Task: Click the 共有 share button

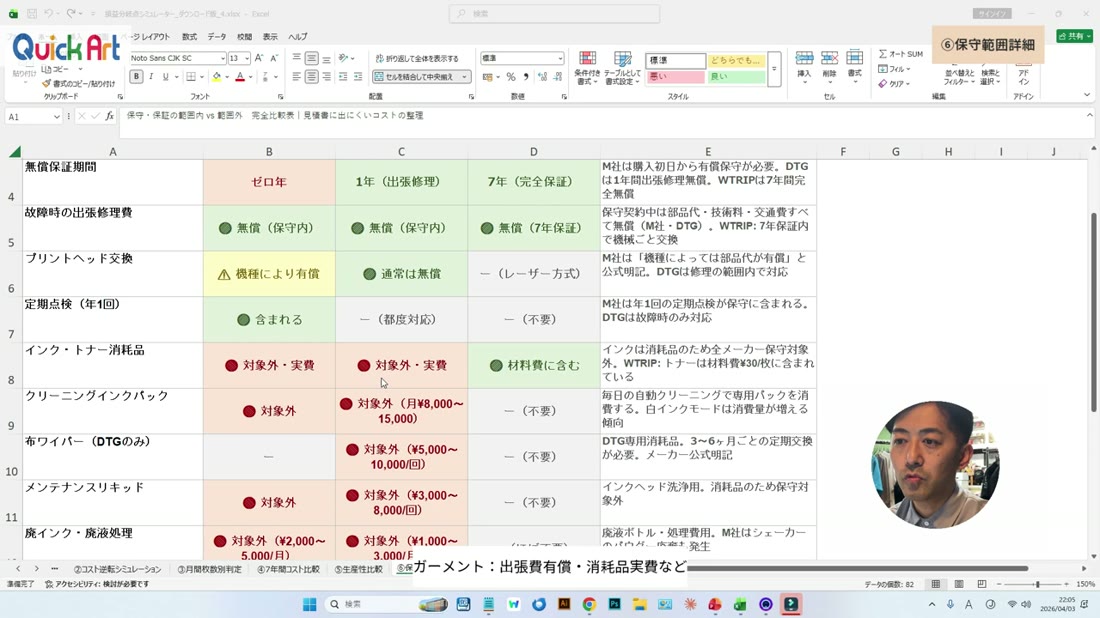Action: coord(1074,36)
